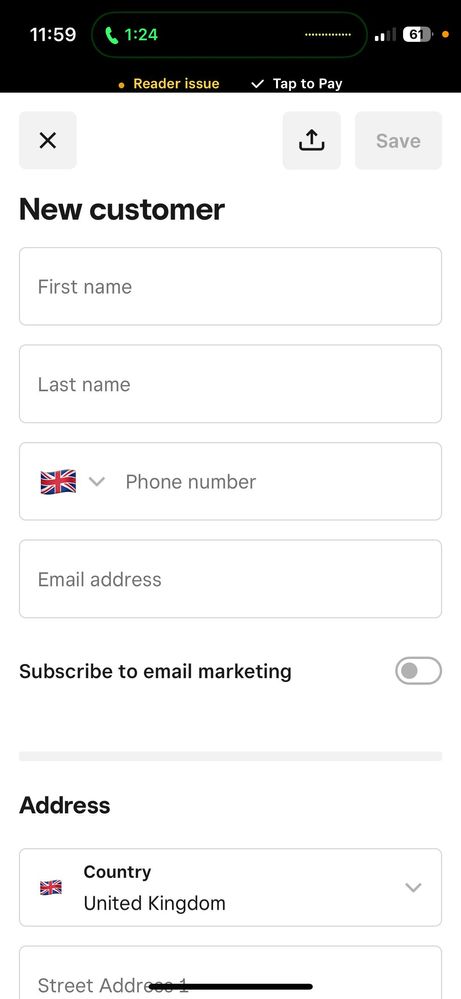Image resolution: width=461 pixels, height=999 pixels.
Task: Expand phone country code chevron
Action: [97, 482]
